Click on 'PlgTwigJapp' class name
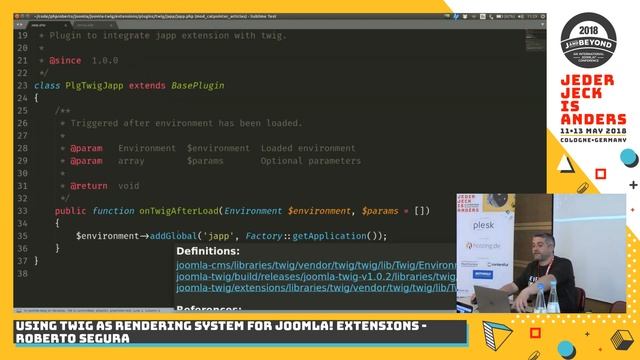The height and width of the screenshot is (360, 640). click(x=94, y=86)
